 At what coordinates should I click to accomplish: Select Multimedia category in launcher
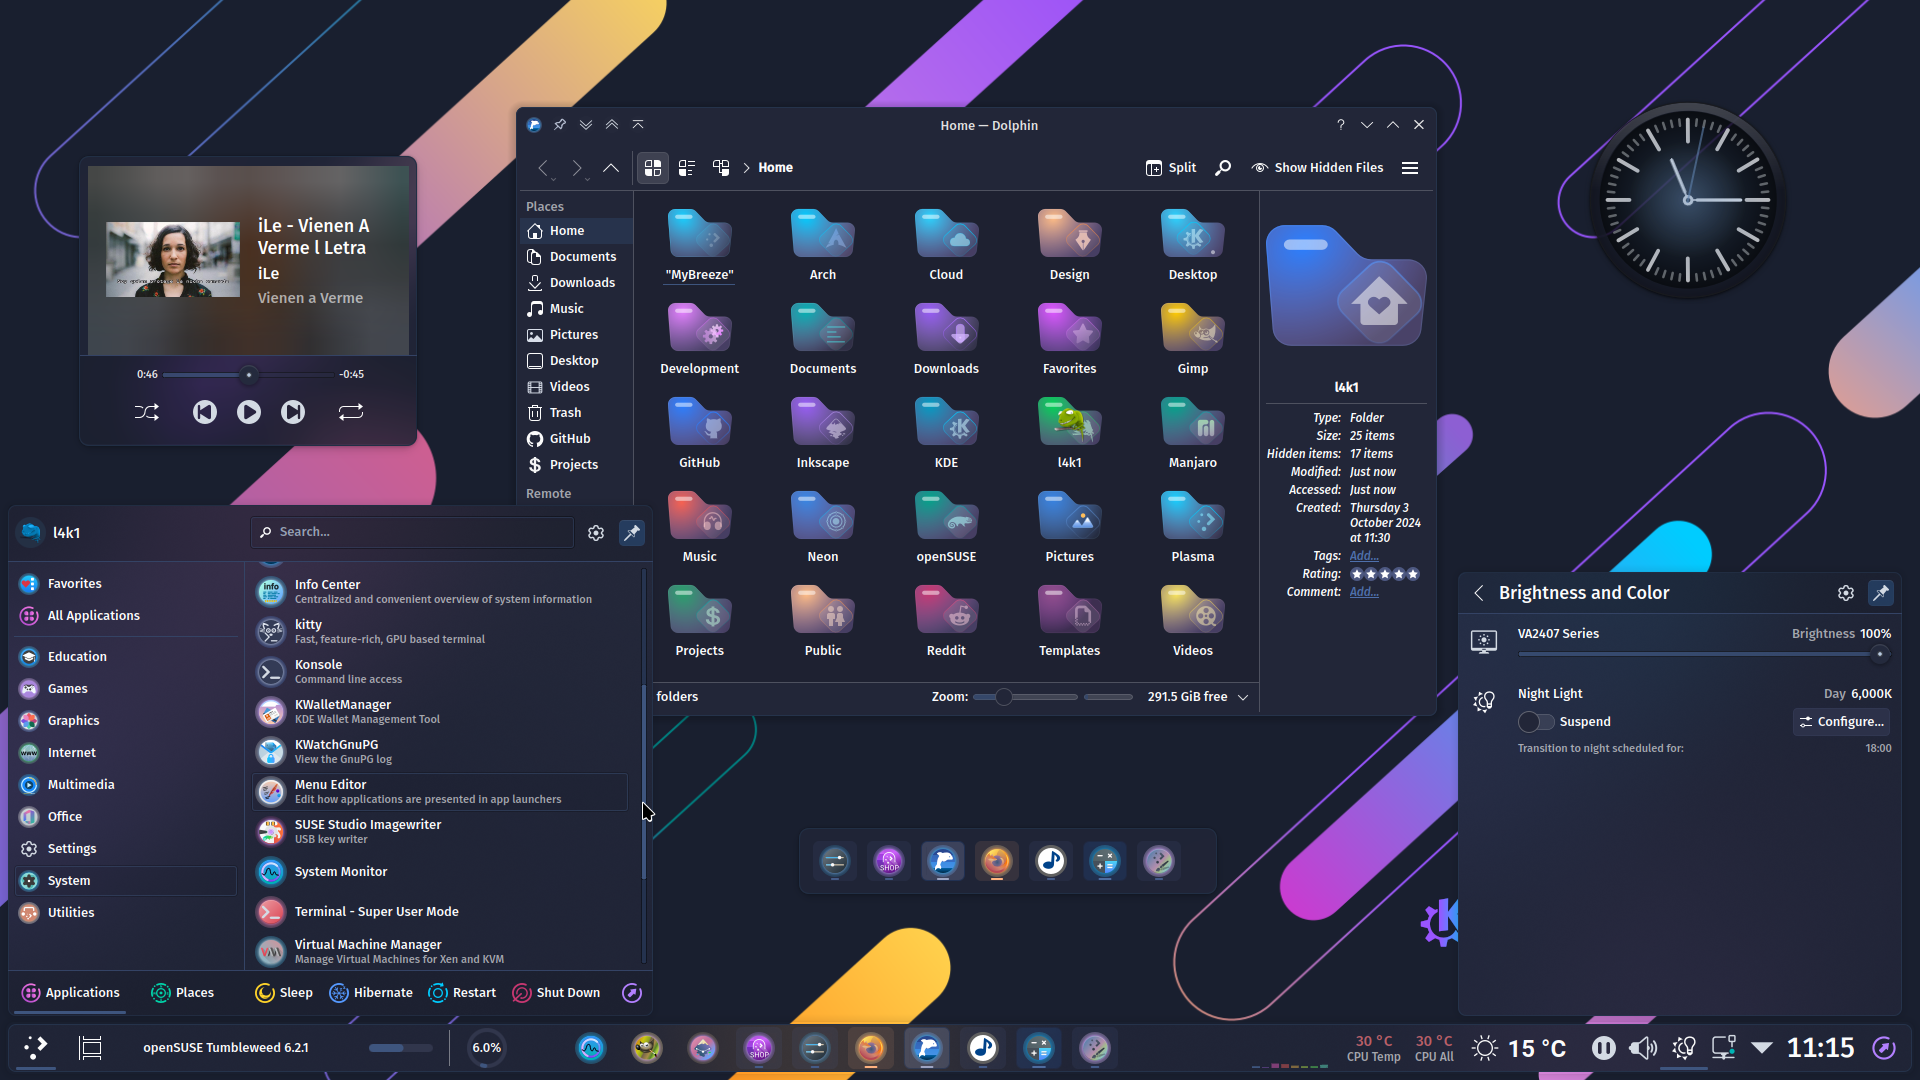click(126, 785)
